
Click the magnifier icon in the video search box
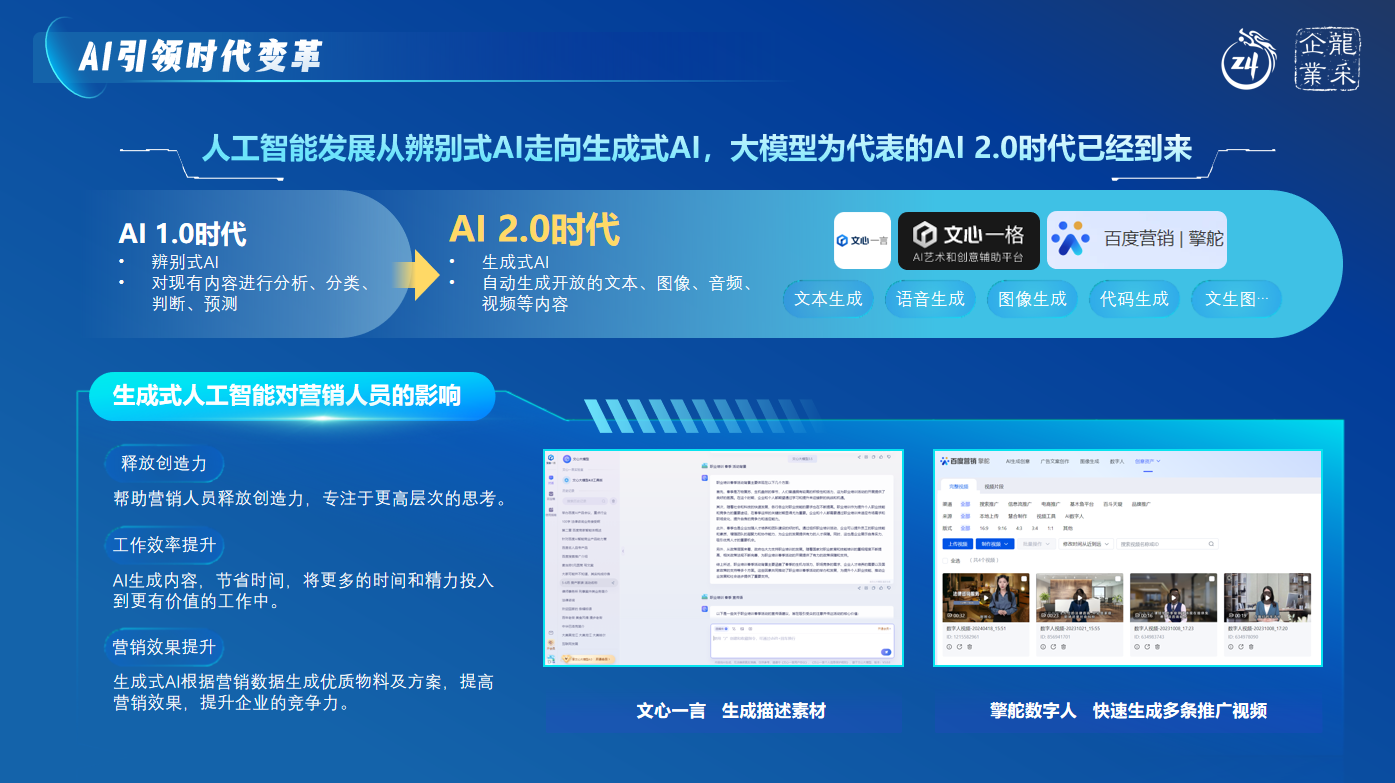tap(1212, 544)
